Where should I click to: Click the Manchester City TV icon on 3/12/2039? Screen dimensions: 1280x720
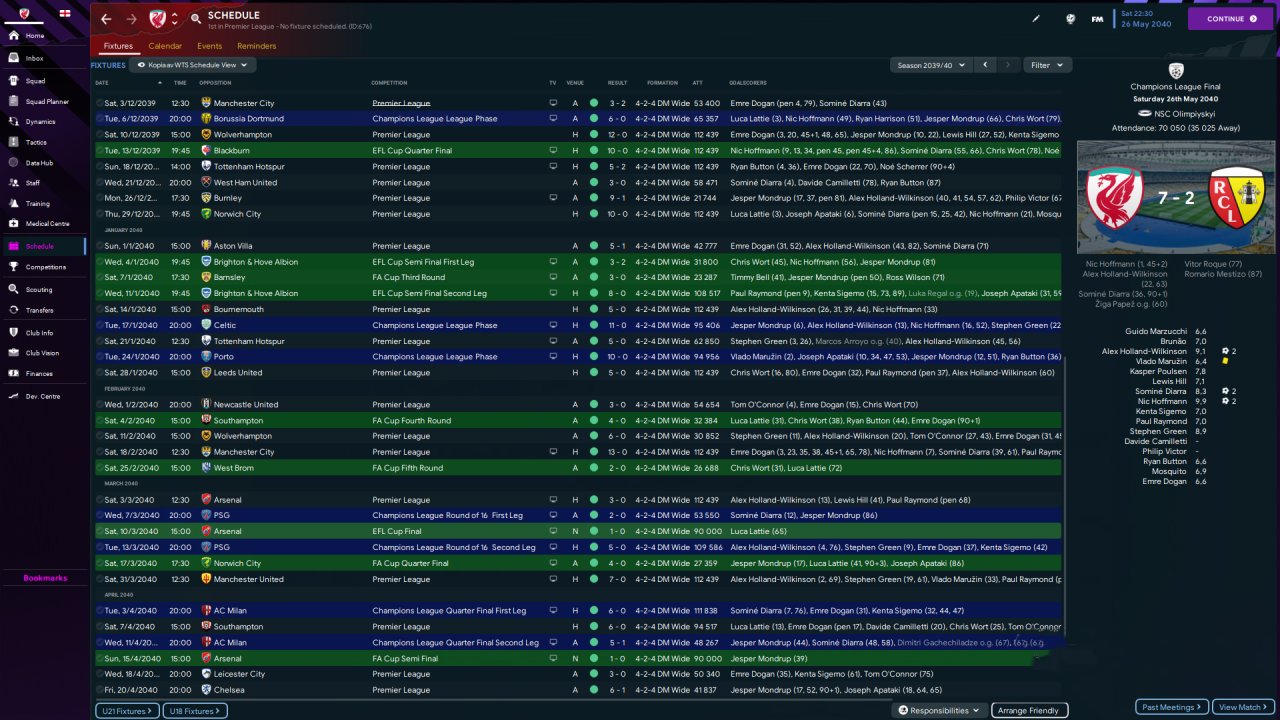(553, 103)
